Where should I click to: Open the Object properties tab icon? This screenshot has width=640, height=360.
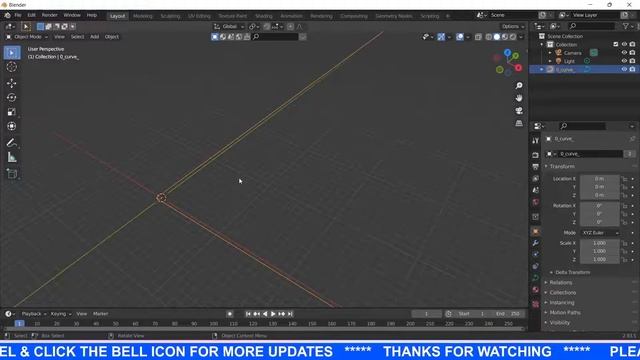point(536,231)
